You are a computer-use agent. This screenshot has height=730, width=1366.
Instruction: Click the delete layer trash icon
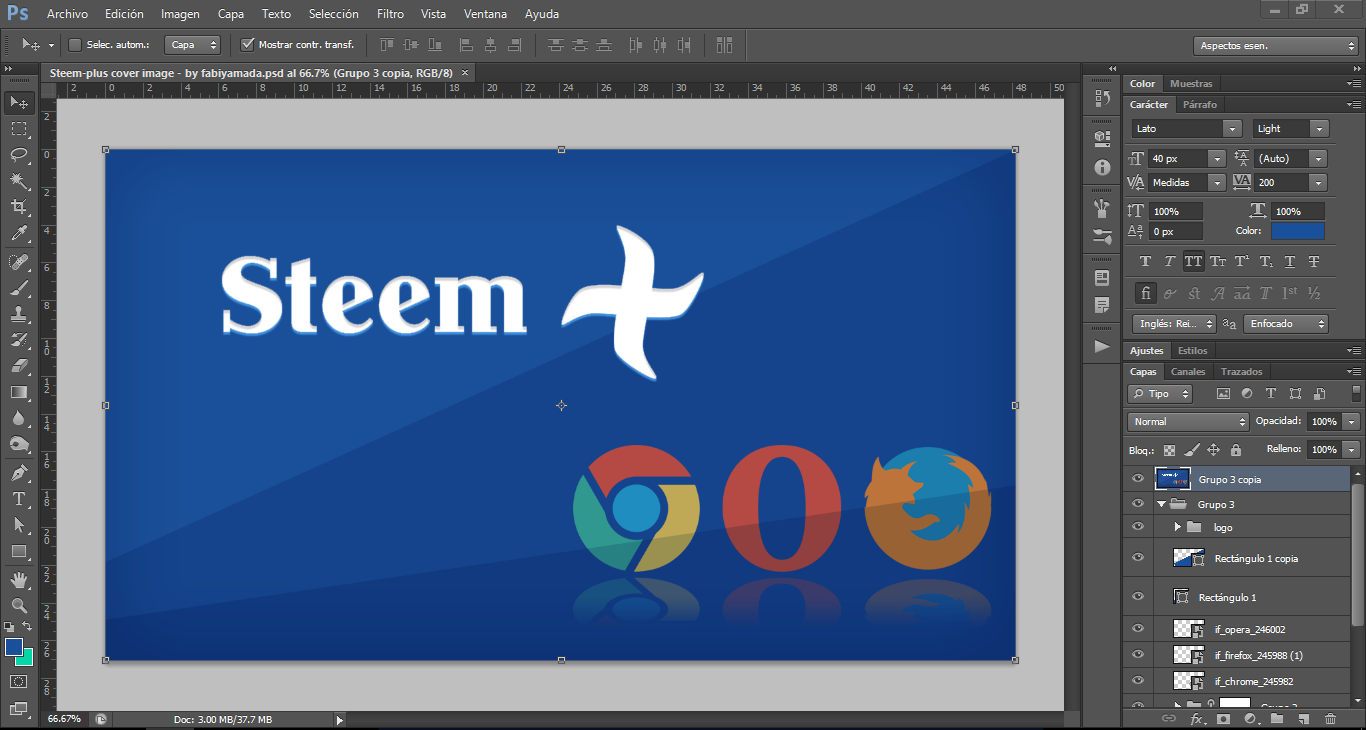click(1330, 719)
